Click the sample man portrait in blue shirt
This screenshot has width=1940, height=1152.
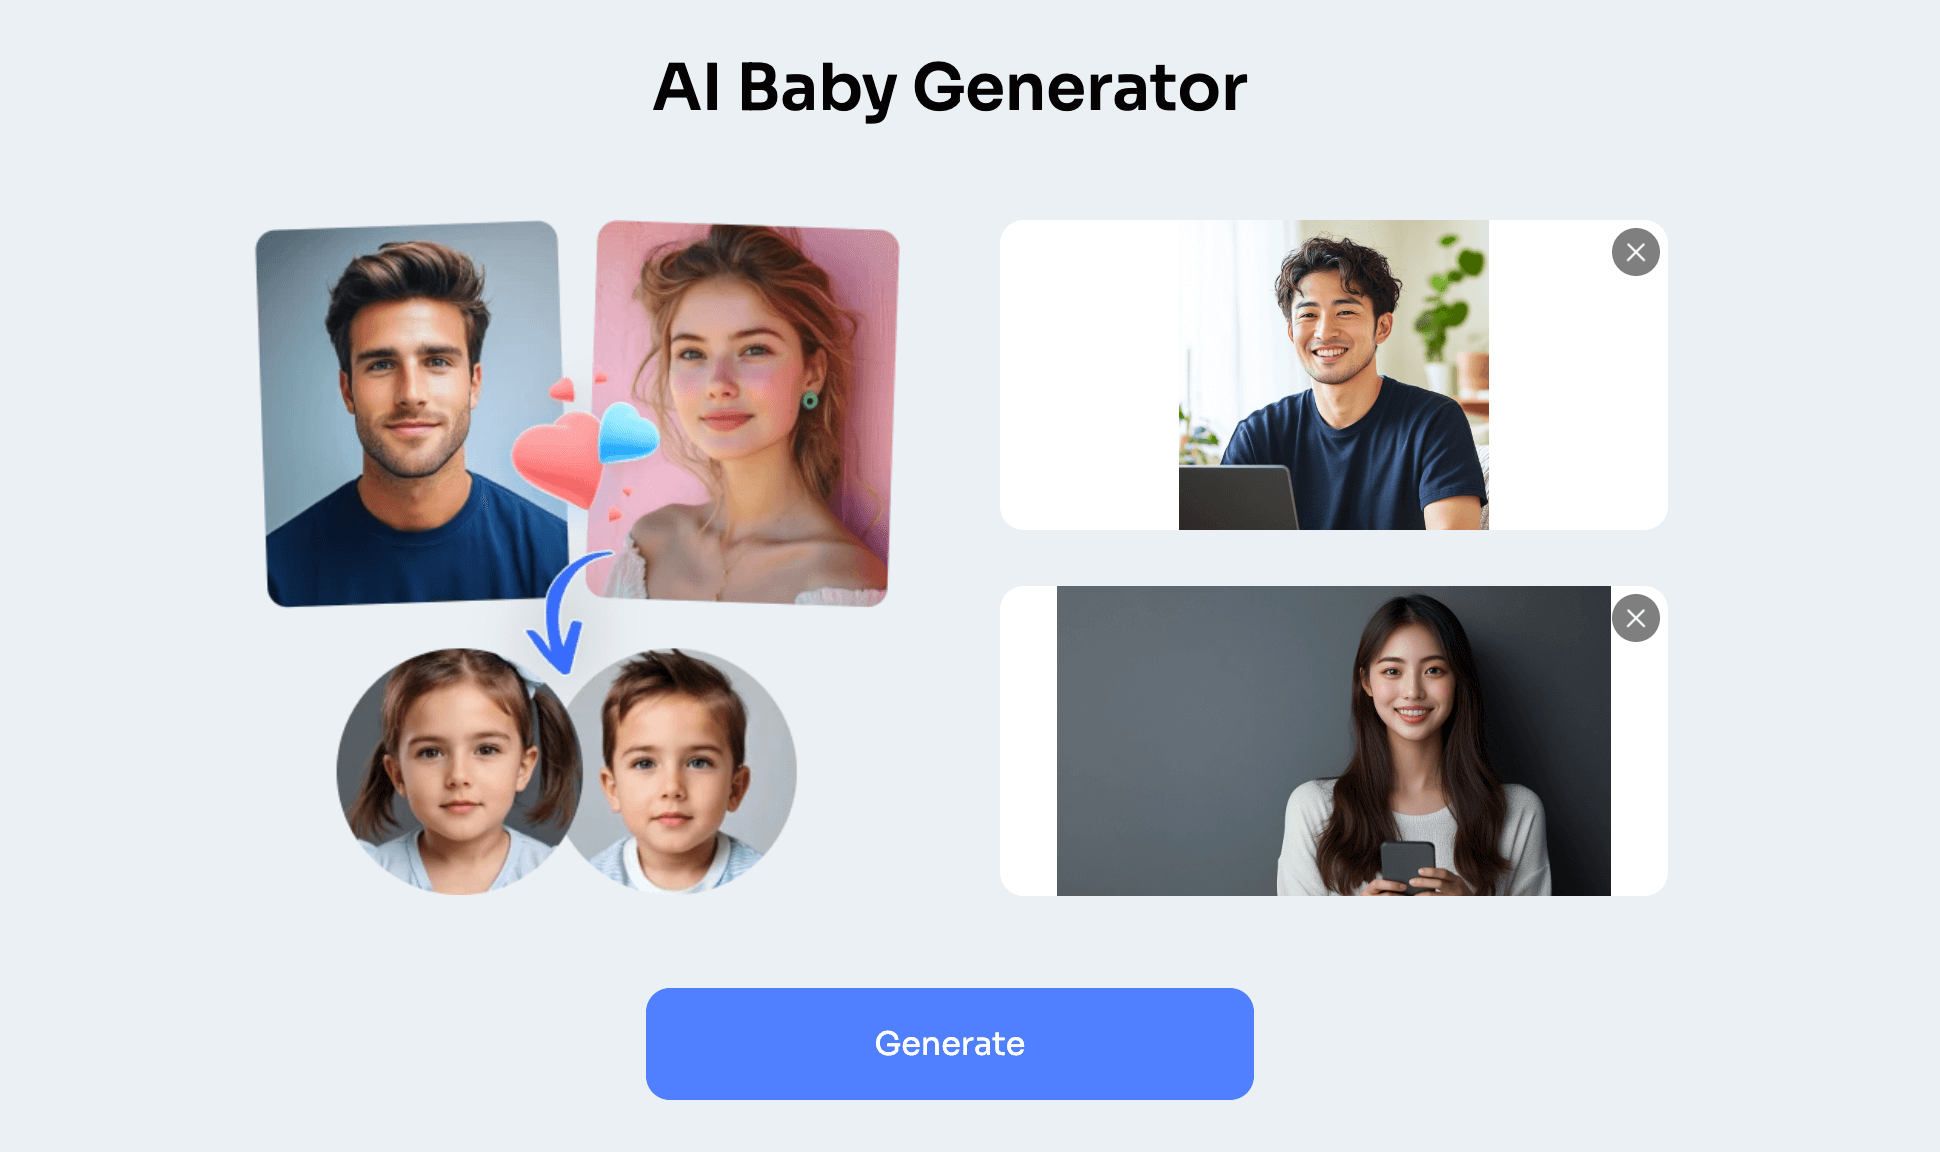[412, 414]
